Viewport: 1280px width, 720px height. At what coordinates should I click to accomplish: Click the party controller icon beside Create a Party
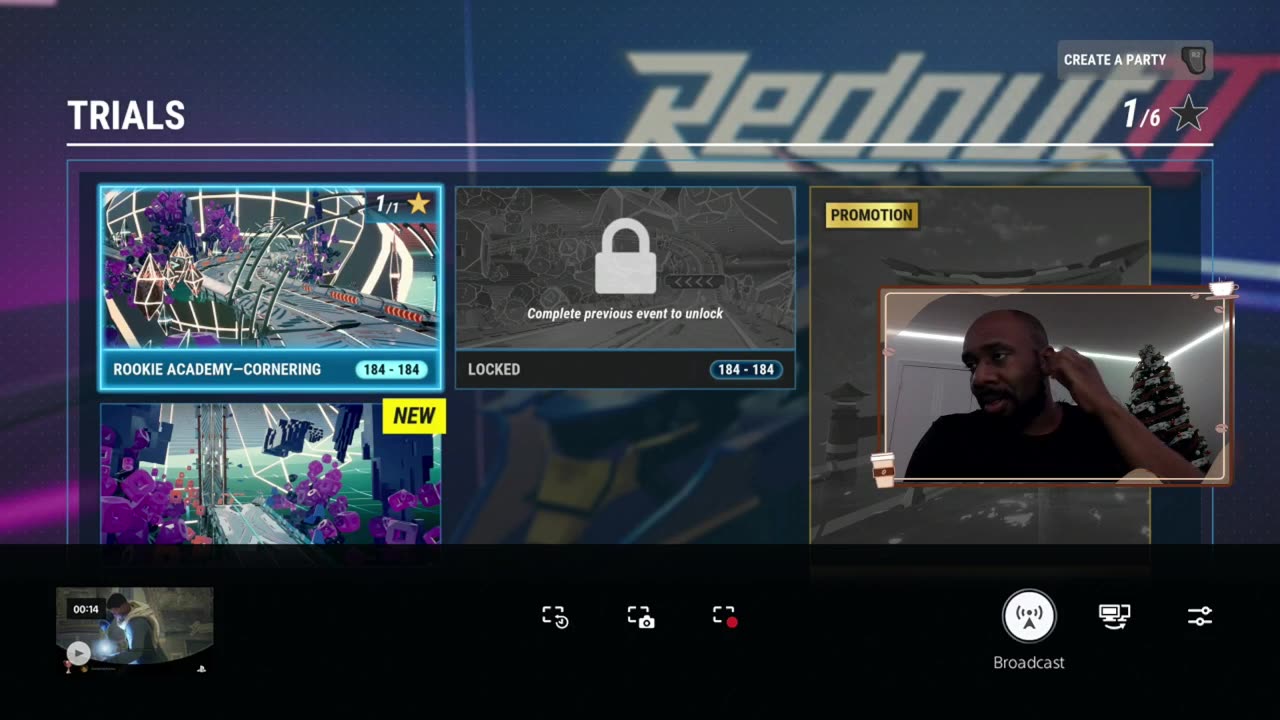tap(1194, 60)
